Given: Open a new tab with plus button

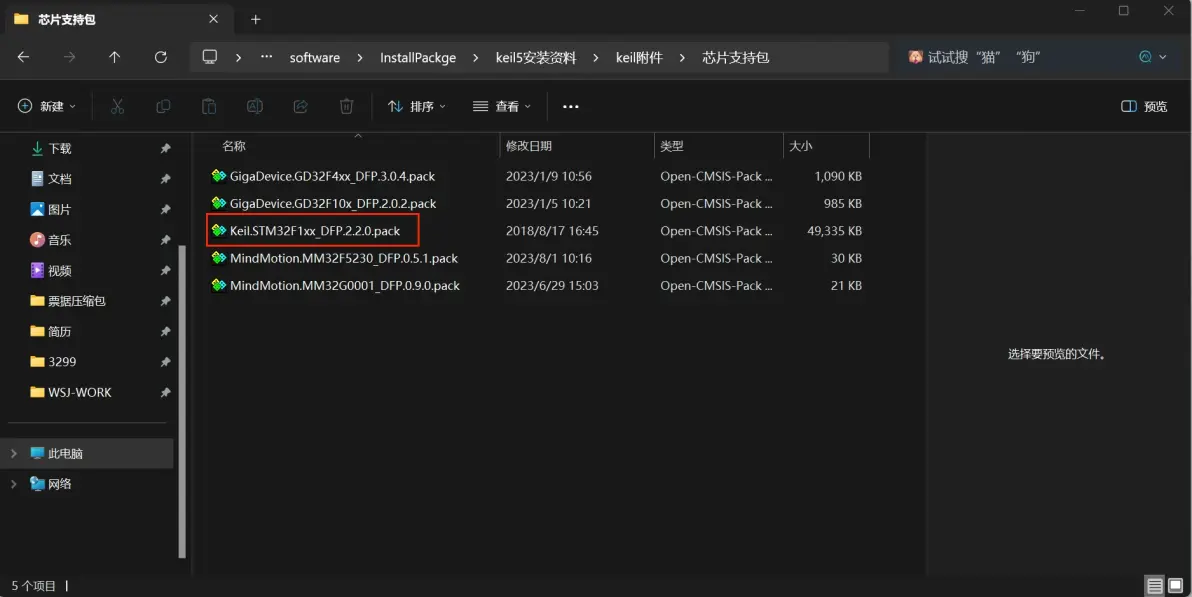Looking at the screenshot, I should click(x=256, y=19).
